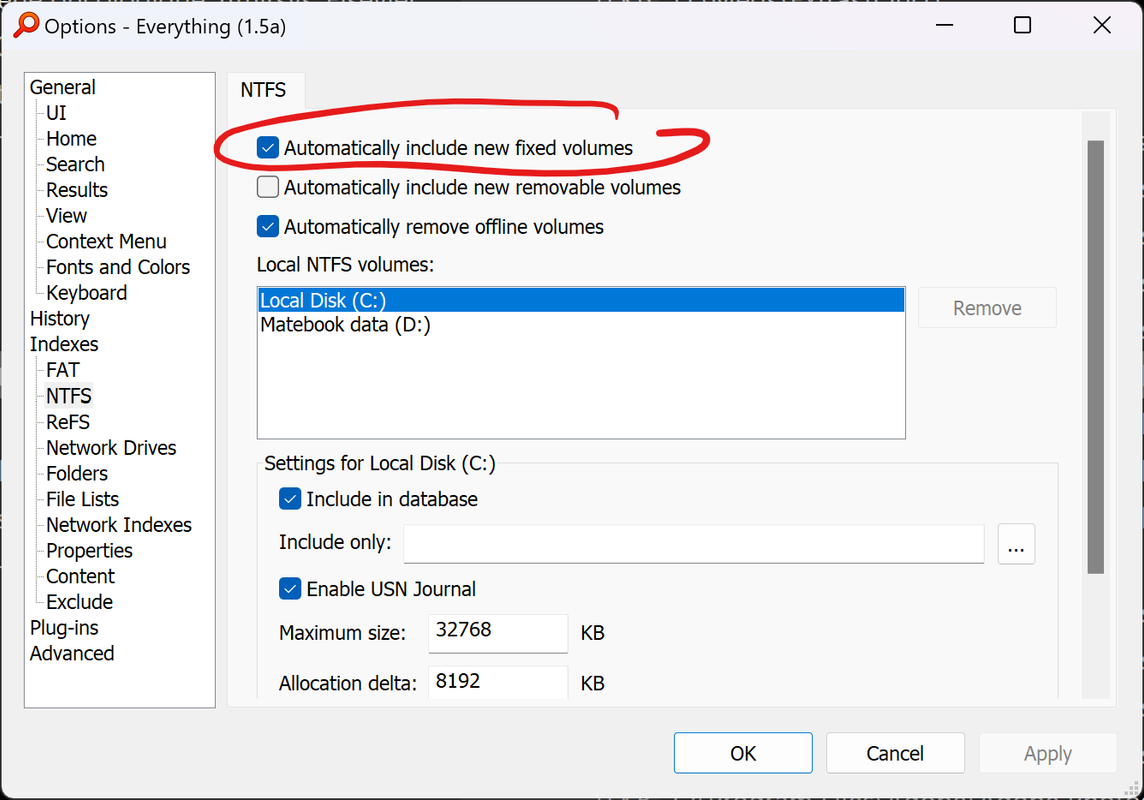
Task: Go to Search options
Action: pyautogui.click(x=75, y=165)
